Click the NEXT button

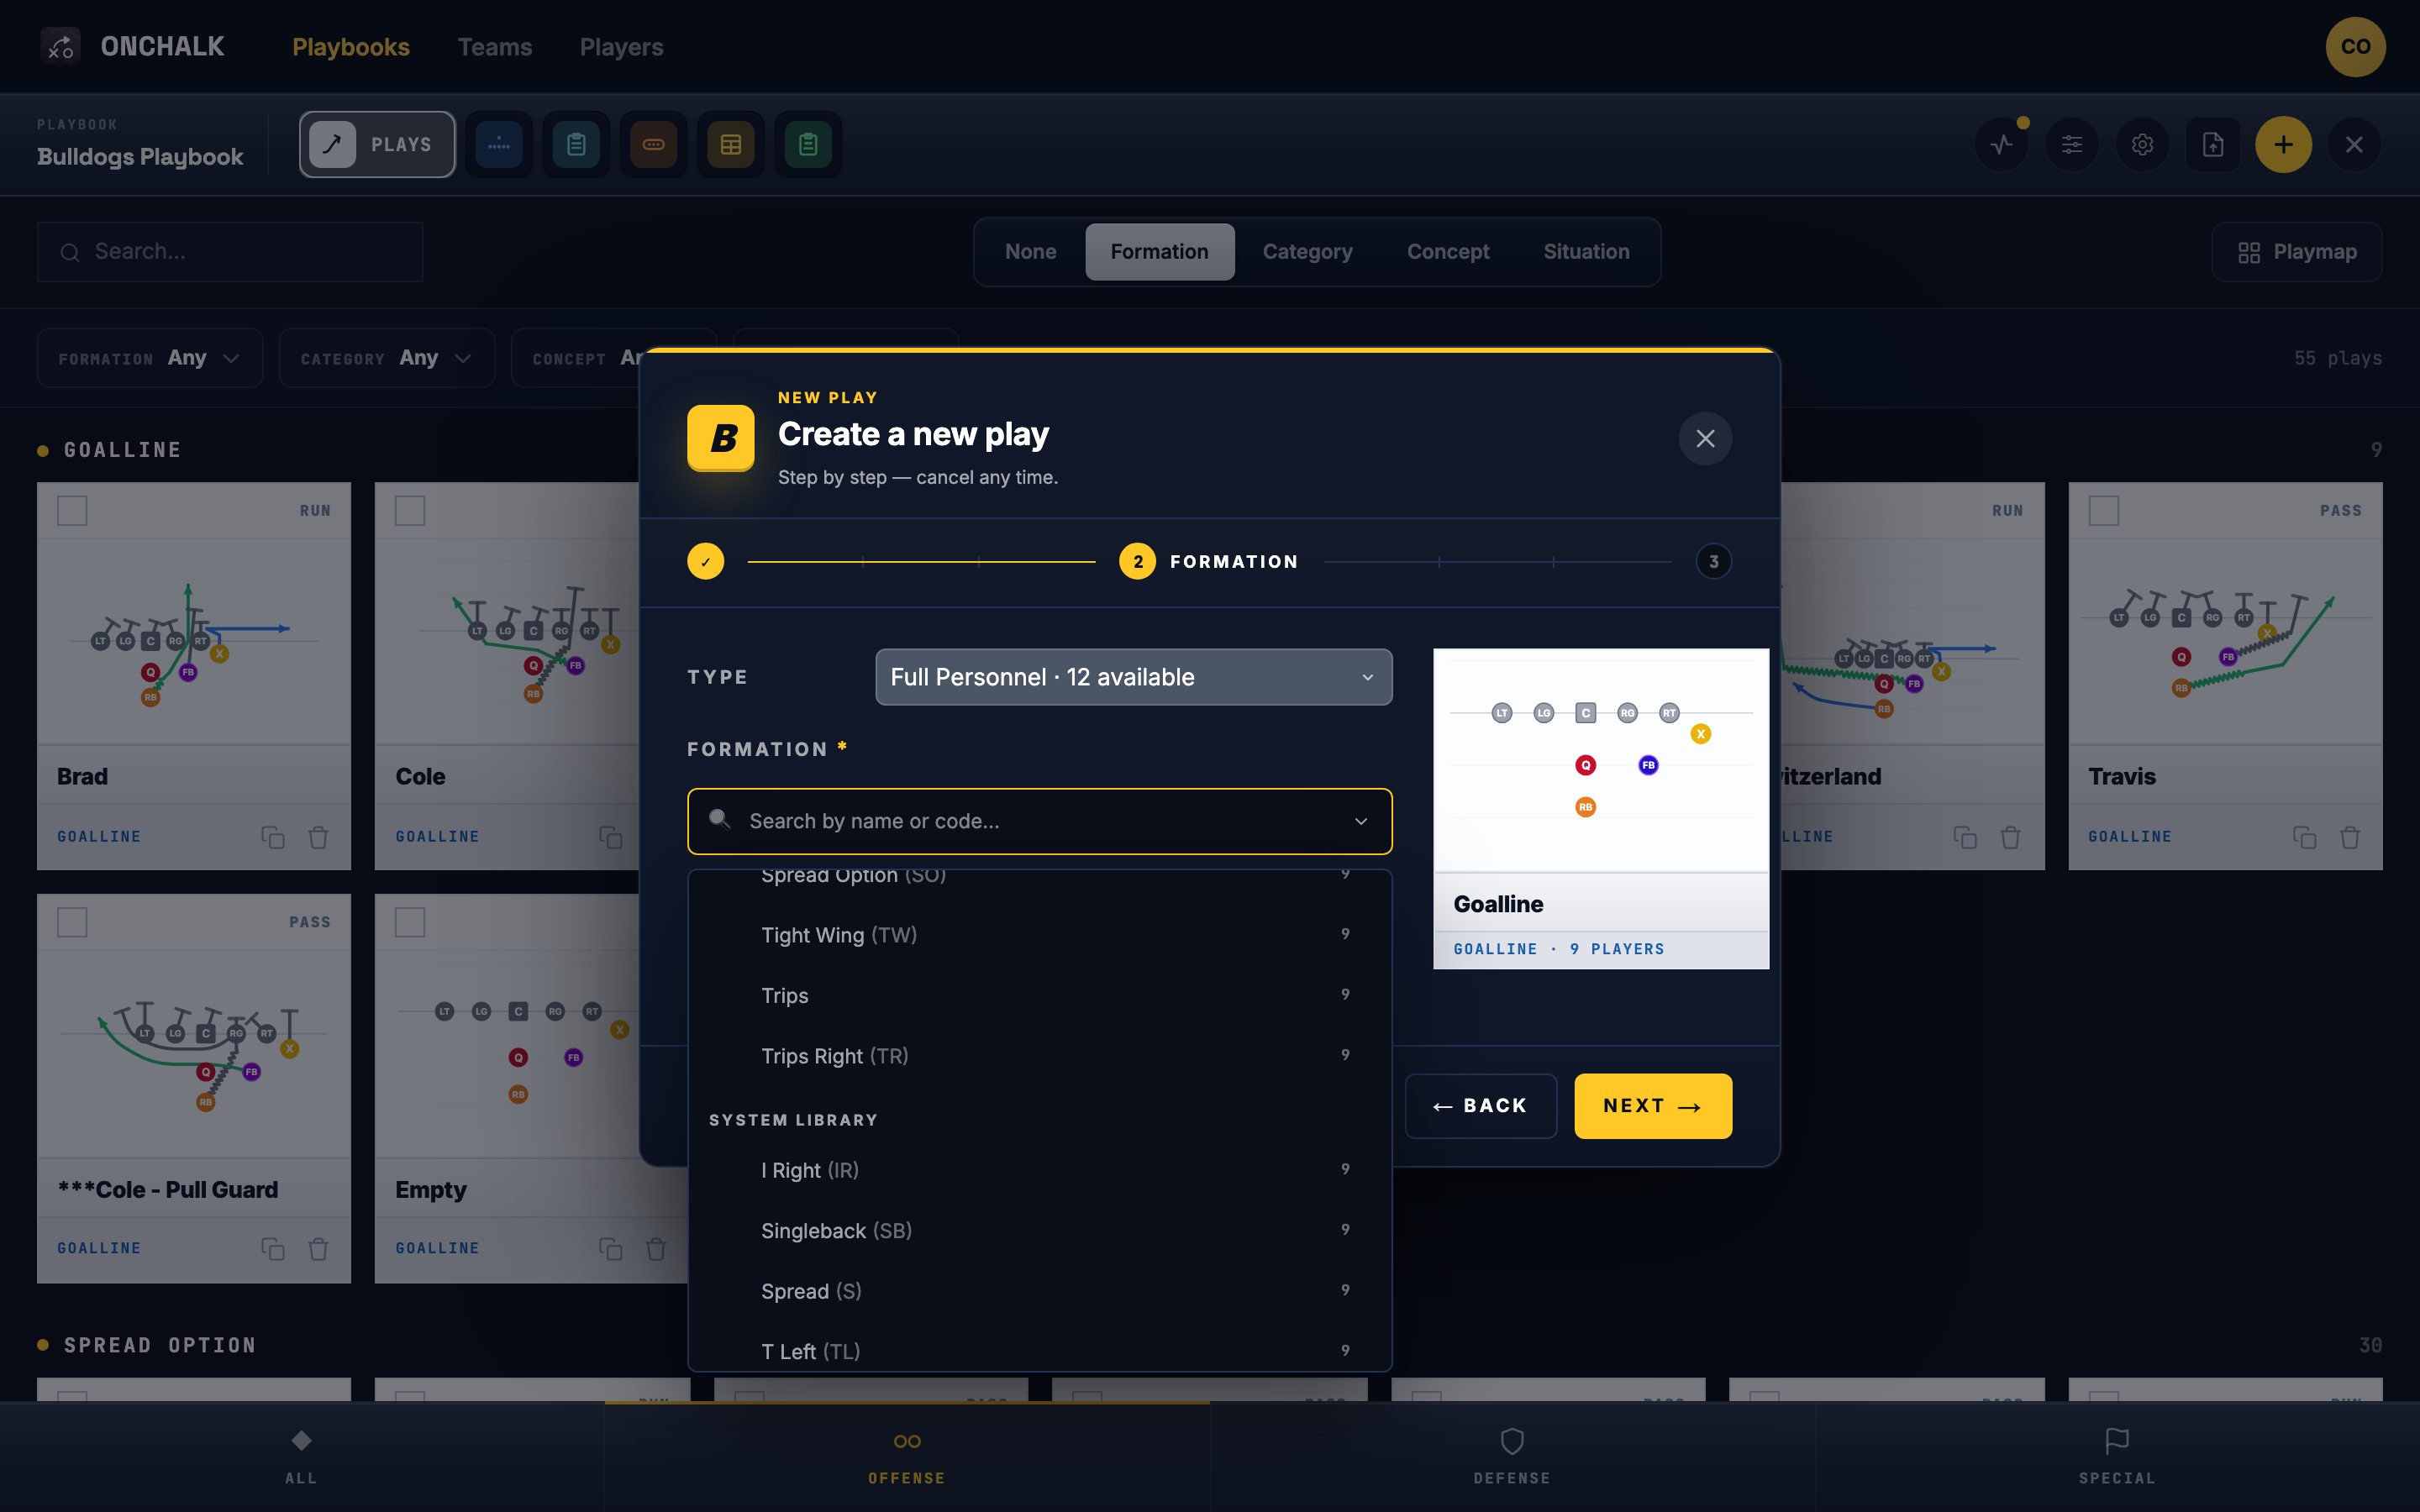(x=1652, y=1106)
